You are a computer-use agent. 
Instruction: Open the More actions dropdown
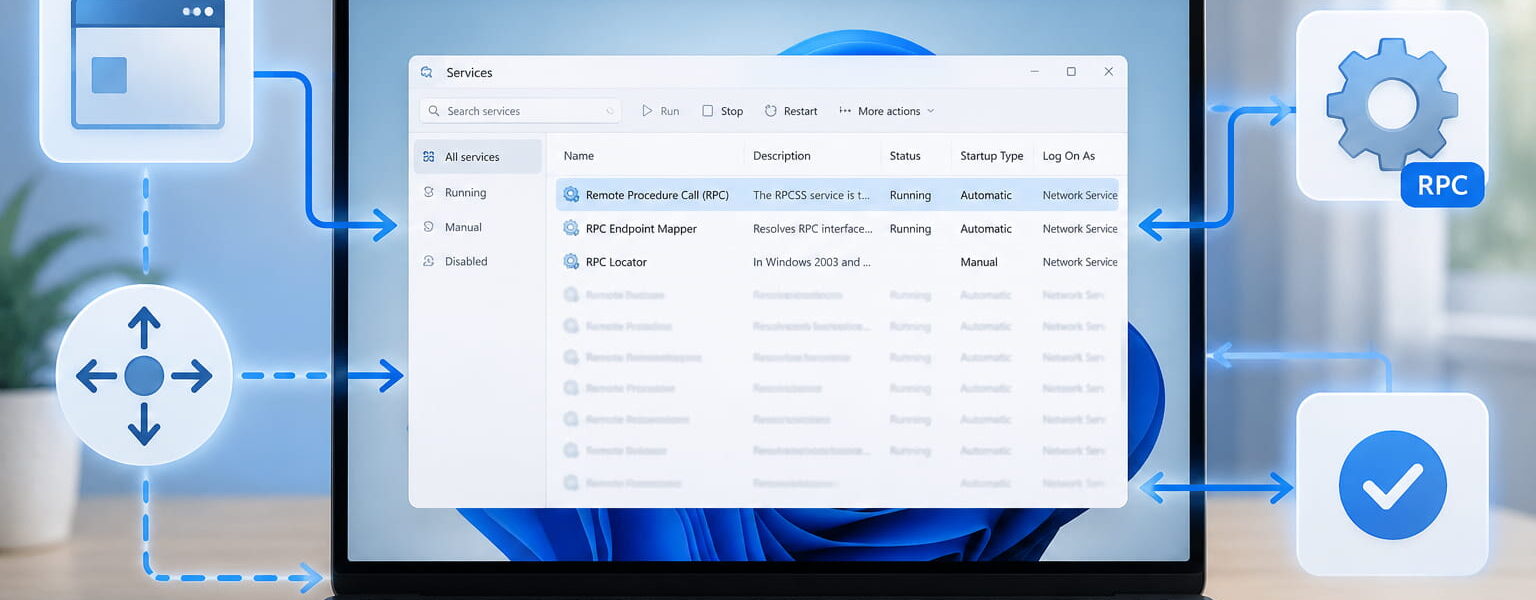pos(886,111)
